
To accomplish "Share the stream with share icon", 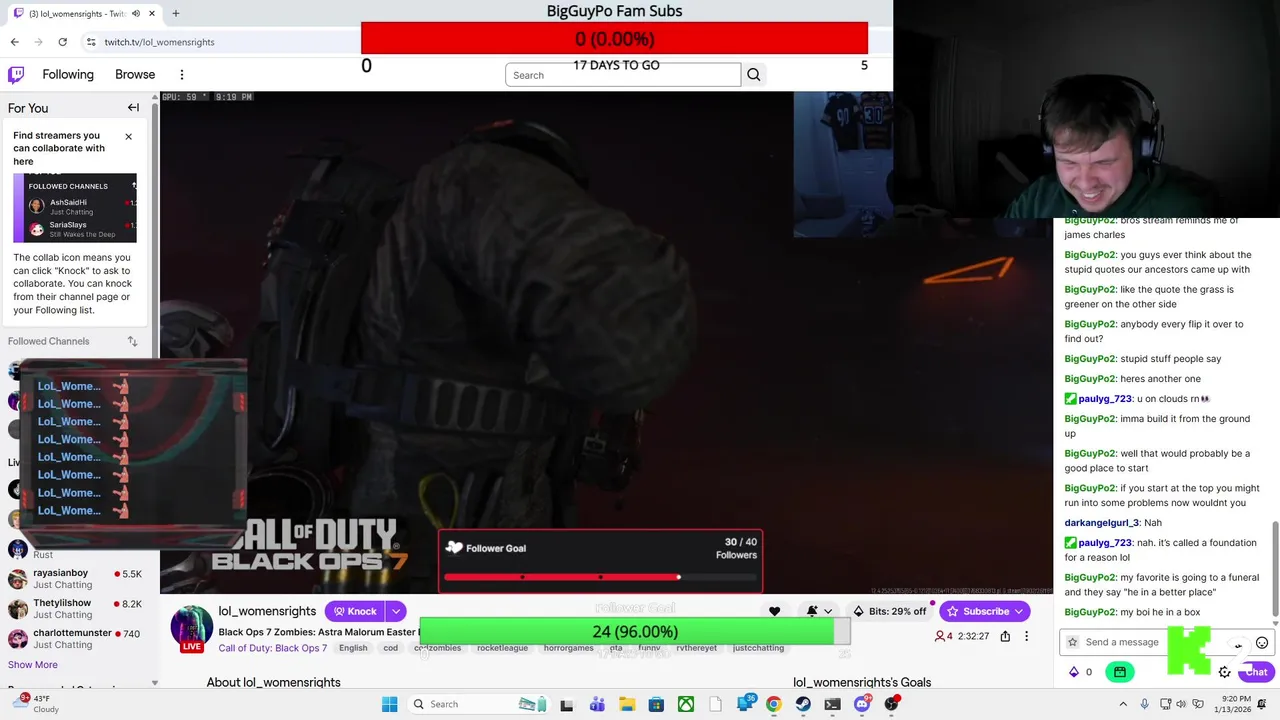I will click(1005, 636).
